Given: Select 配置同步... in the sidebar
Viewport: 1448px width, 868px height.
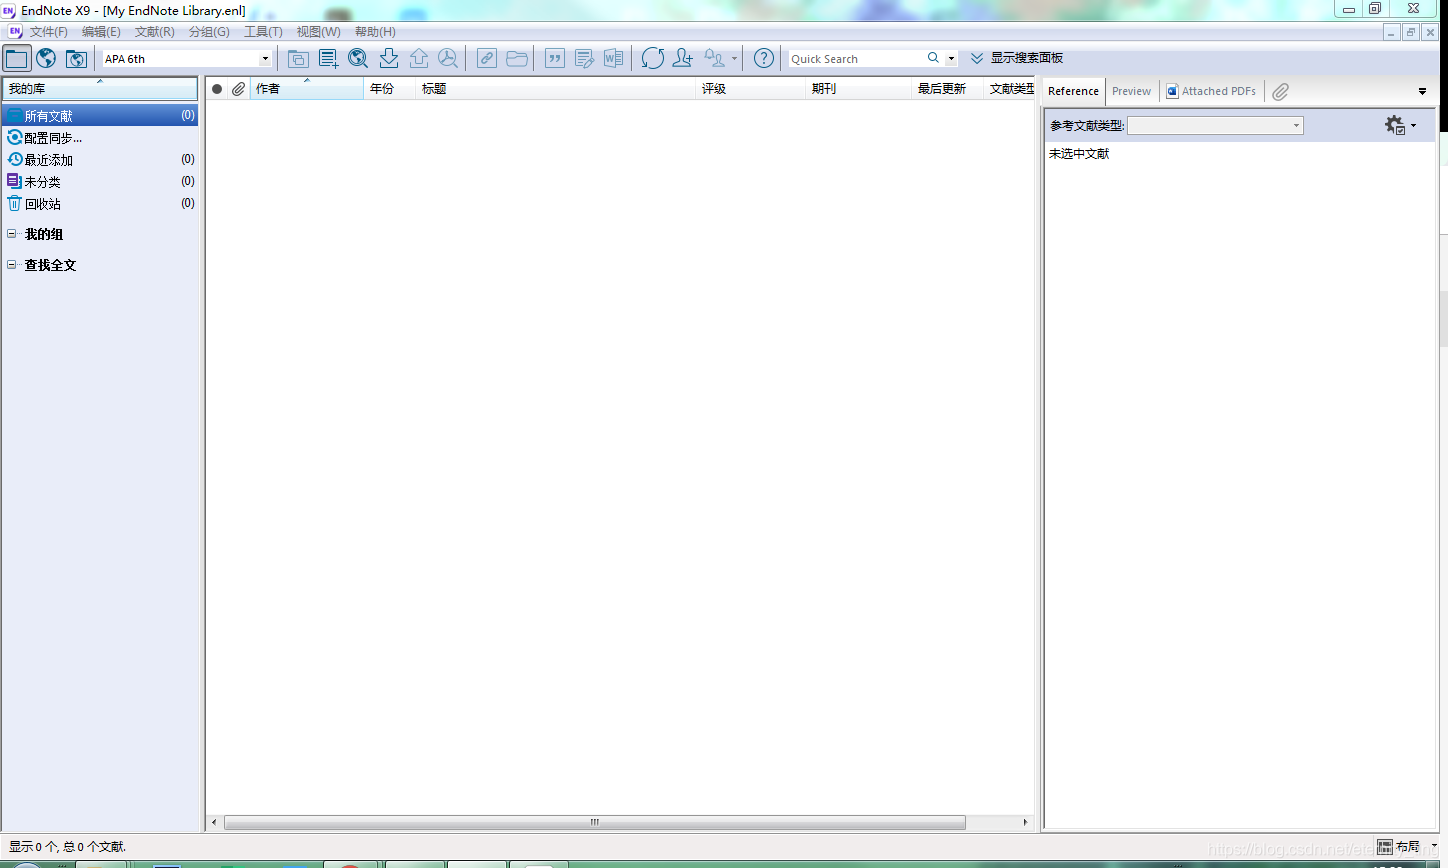Looking at the screenshot, I should click(x=100, y=138).
